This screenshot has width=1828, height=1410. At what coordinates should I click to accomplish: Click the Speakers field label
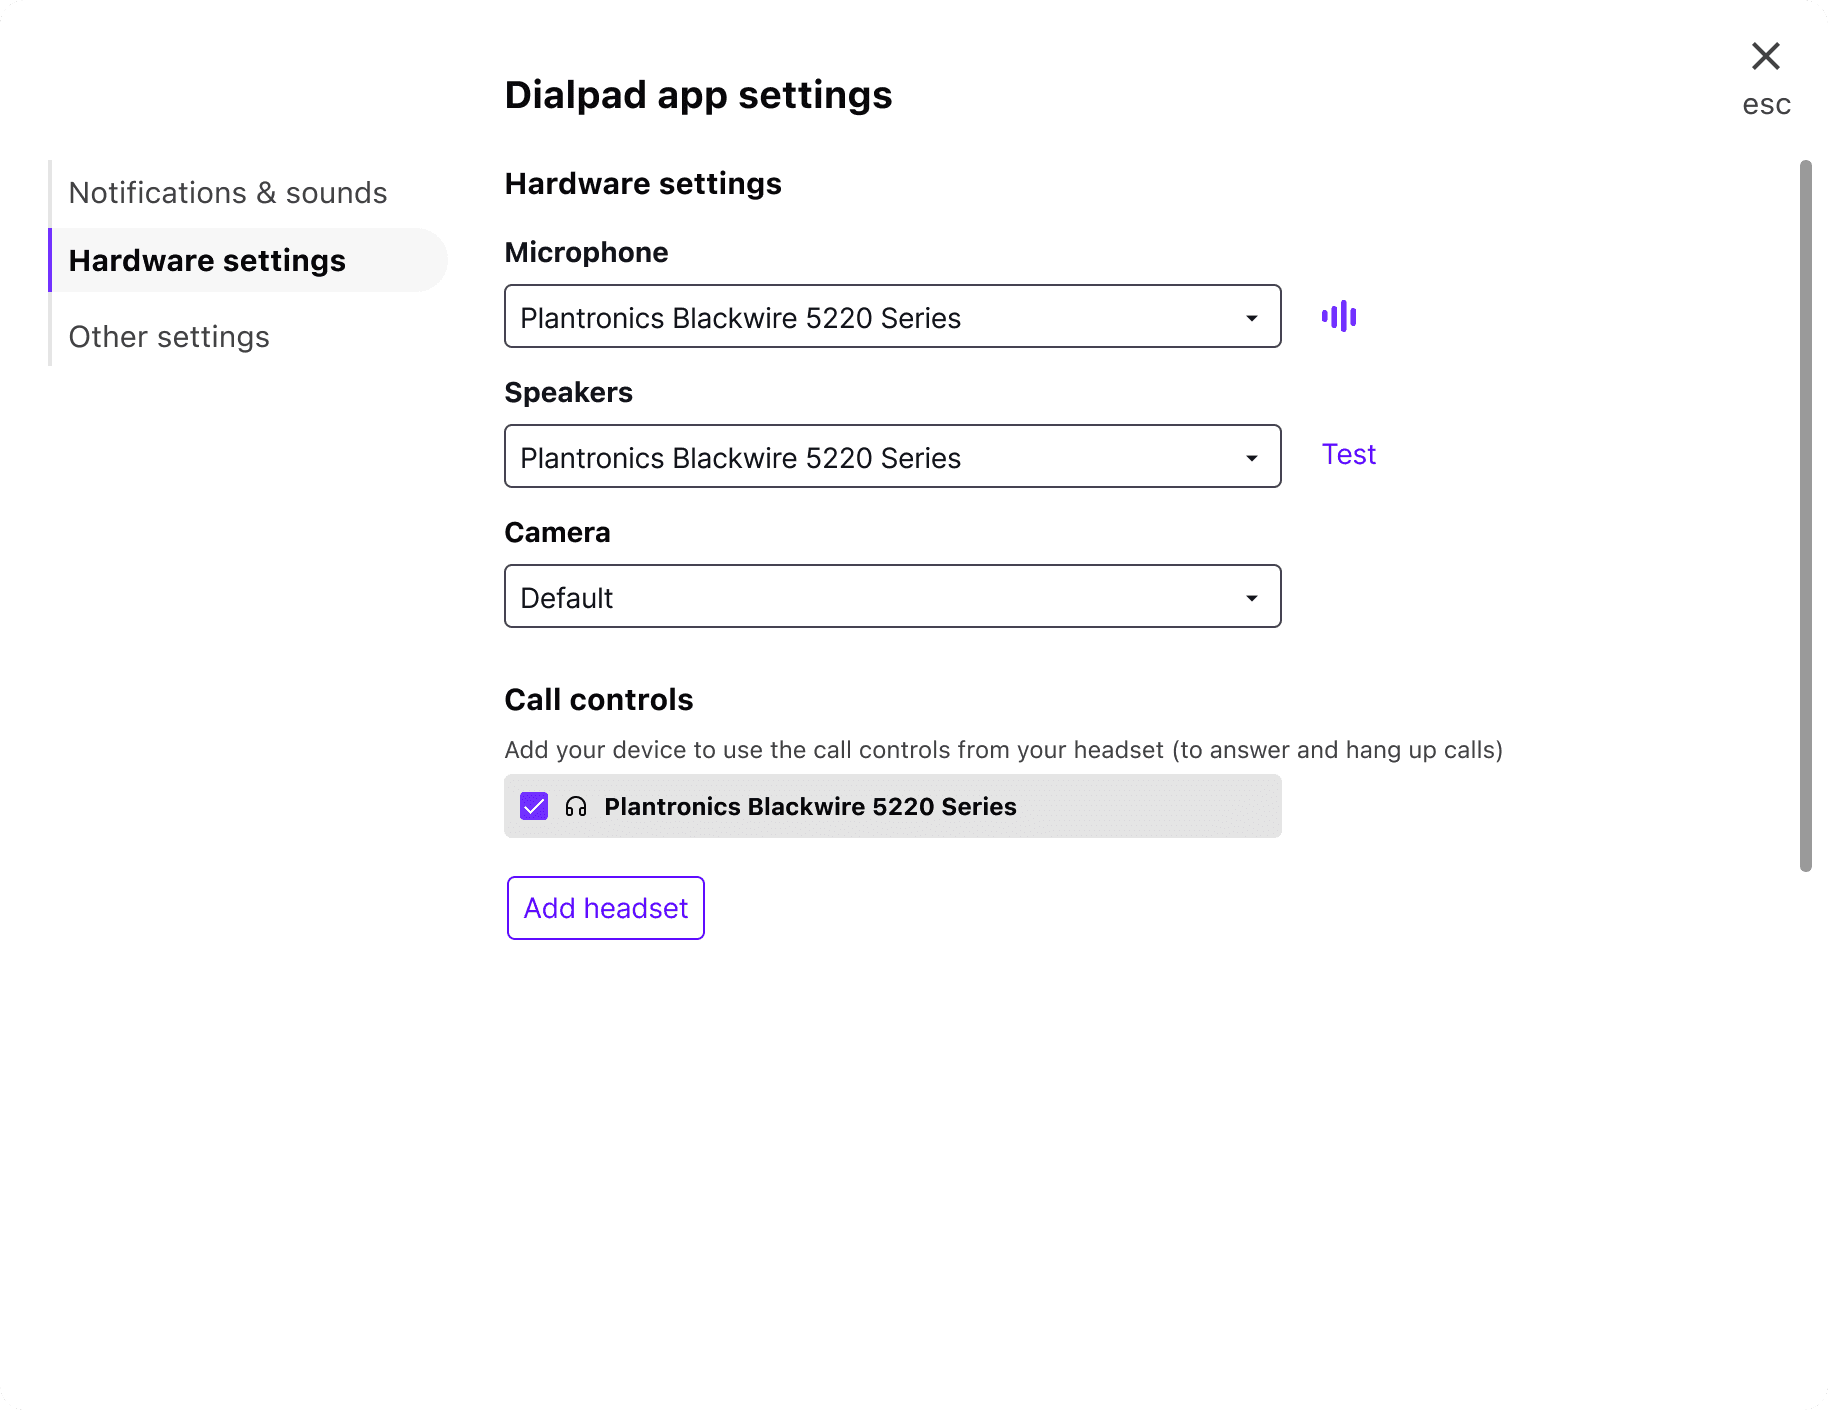(568, 393)
